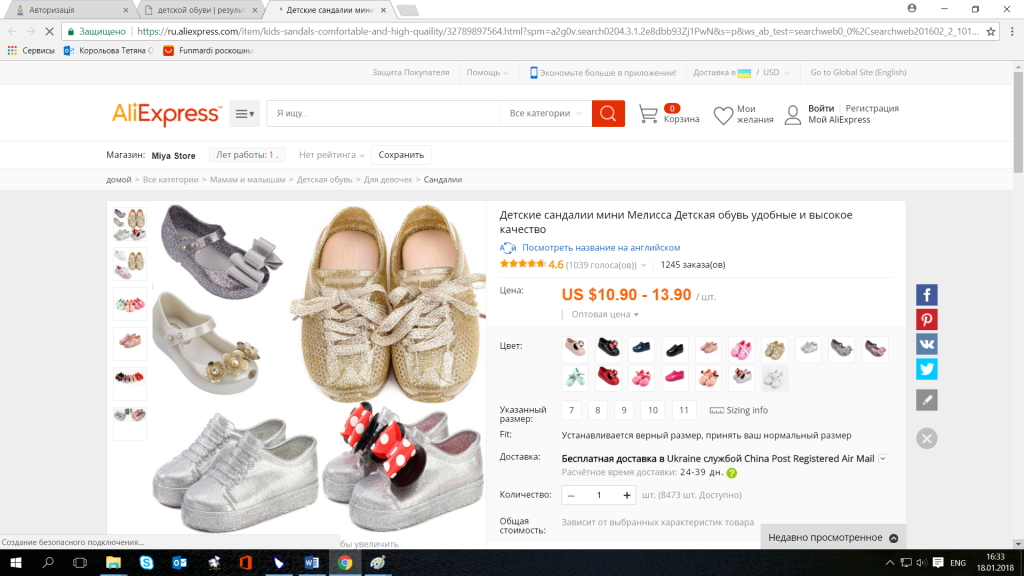Image resolution: width=1024 pixels, height=576 pixels.
Task: Open File Explorer from the taskbar
Action: pyautogui.click(x=113, y=562)
